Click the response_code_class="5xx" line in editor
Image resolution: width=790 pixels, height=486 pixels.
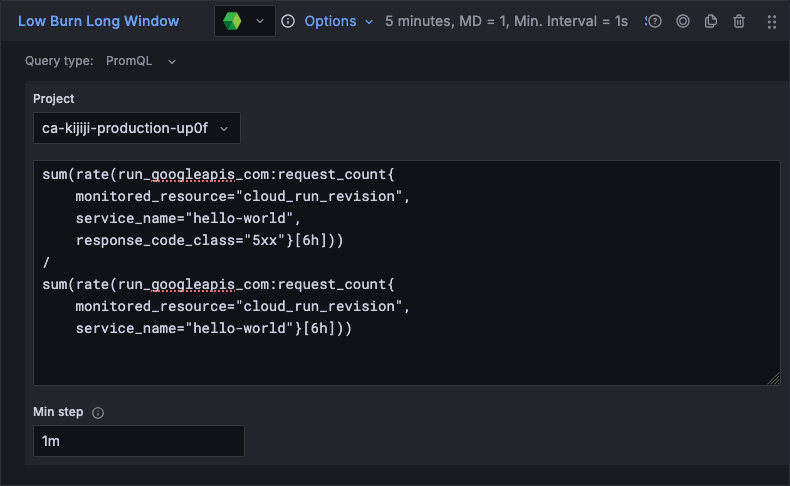216,241
